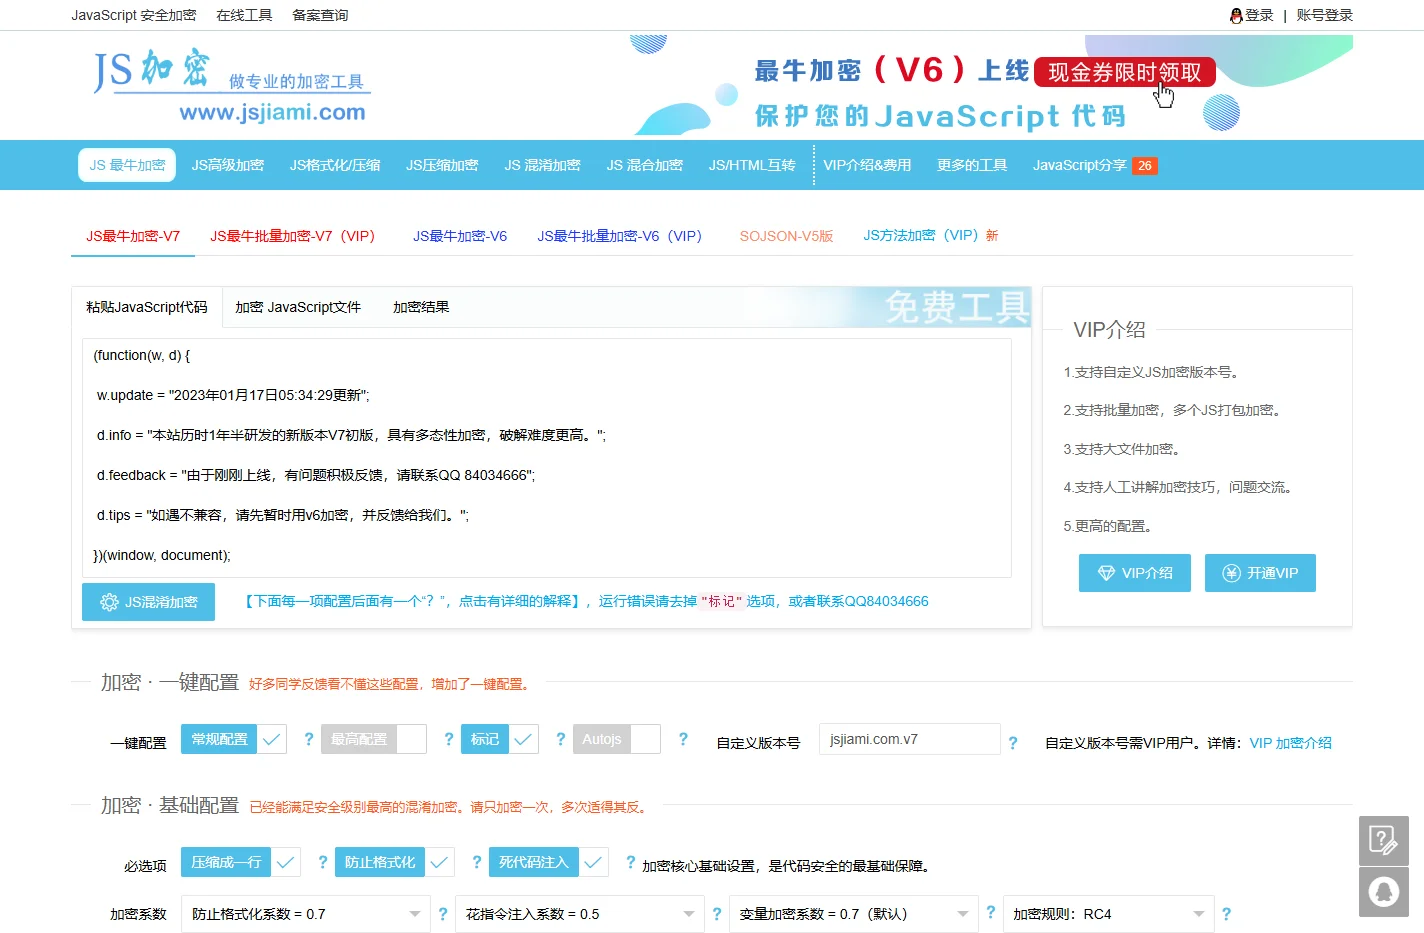This screenshot has width=1424, height=933.
Task: Toggle the 防止格式化 switch
Action: (x=395, y=862)
